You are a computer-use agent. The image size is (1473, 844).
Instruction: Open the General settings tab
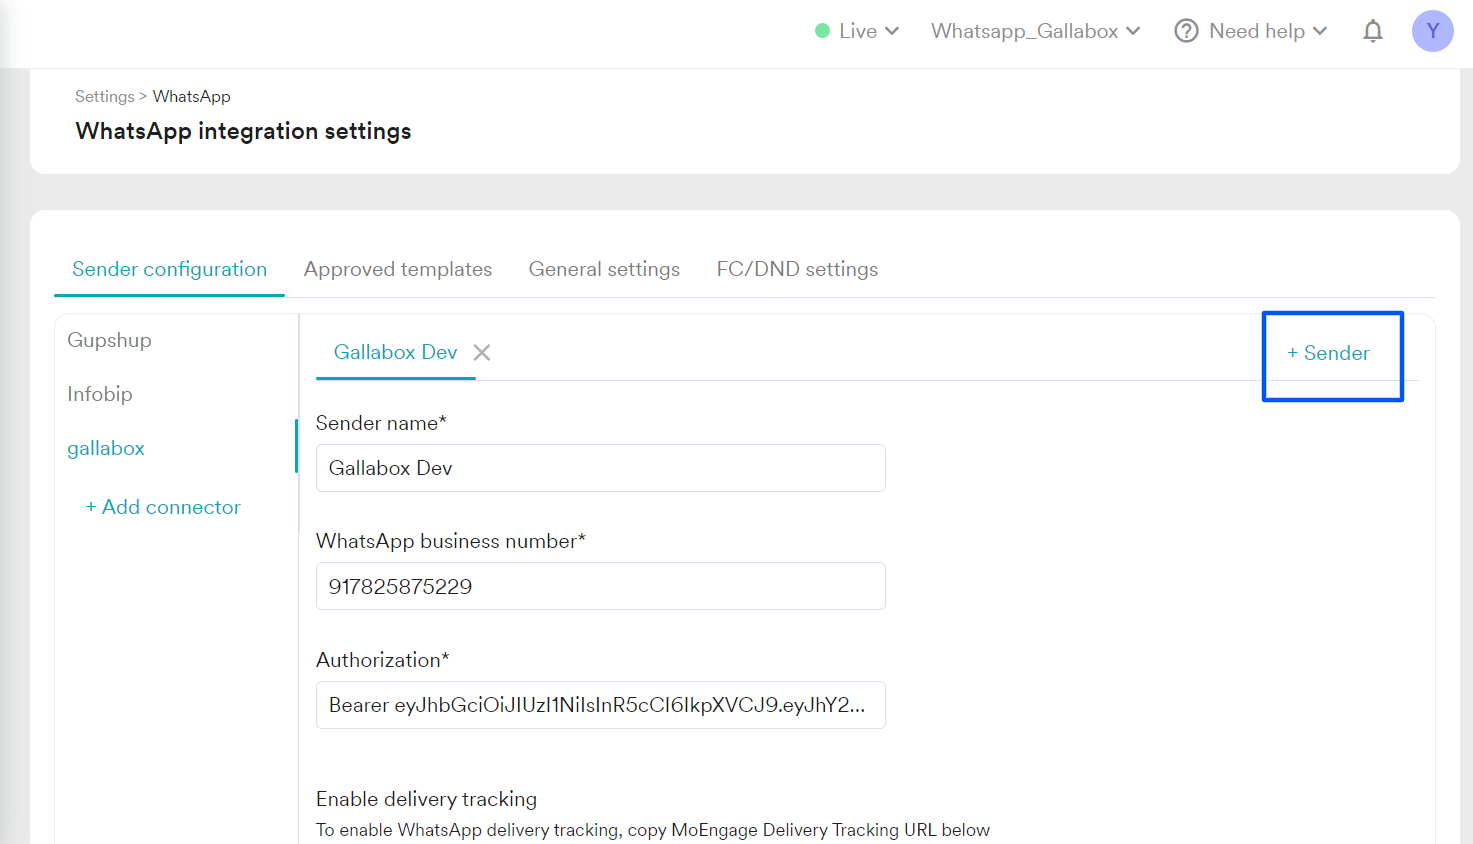pyautogui.click(x=604, y=269)
